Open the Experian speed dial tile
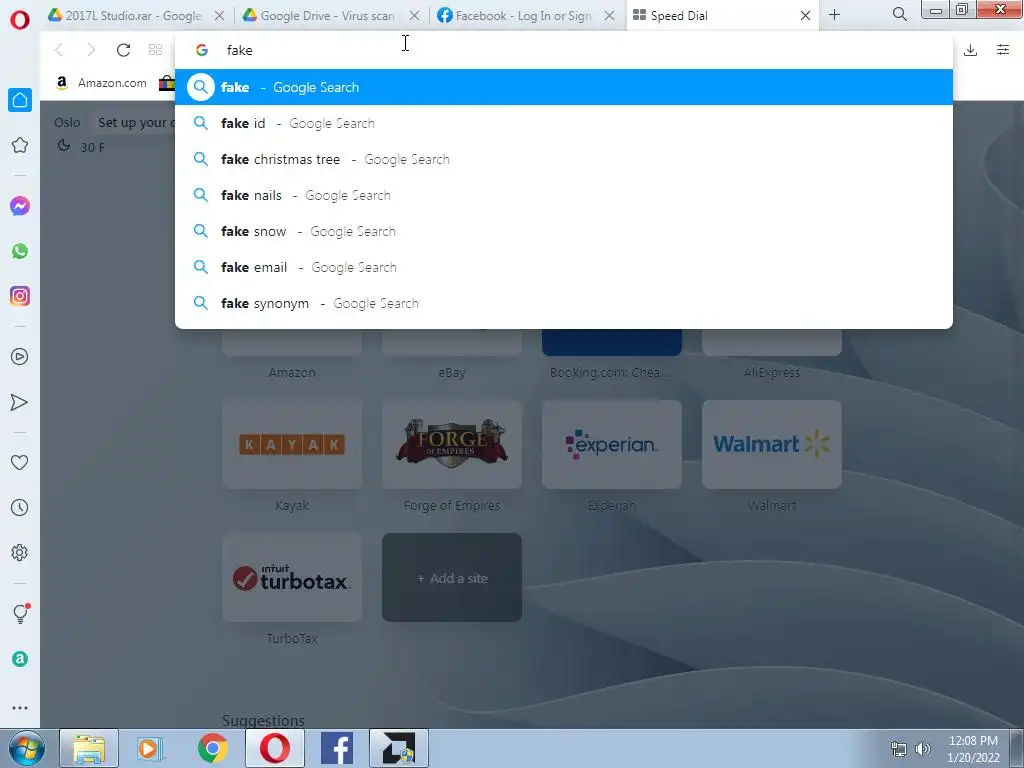Viewport: 1024px width, 768px height. [612, 444]
